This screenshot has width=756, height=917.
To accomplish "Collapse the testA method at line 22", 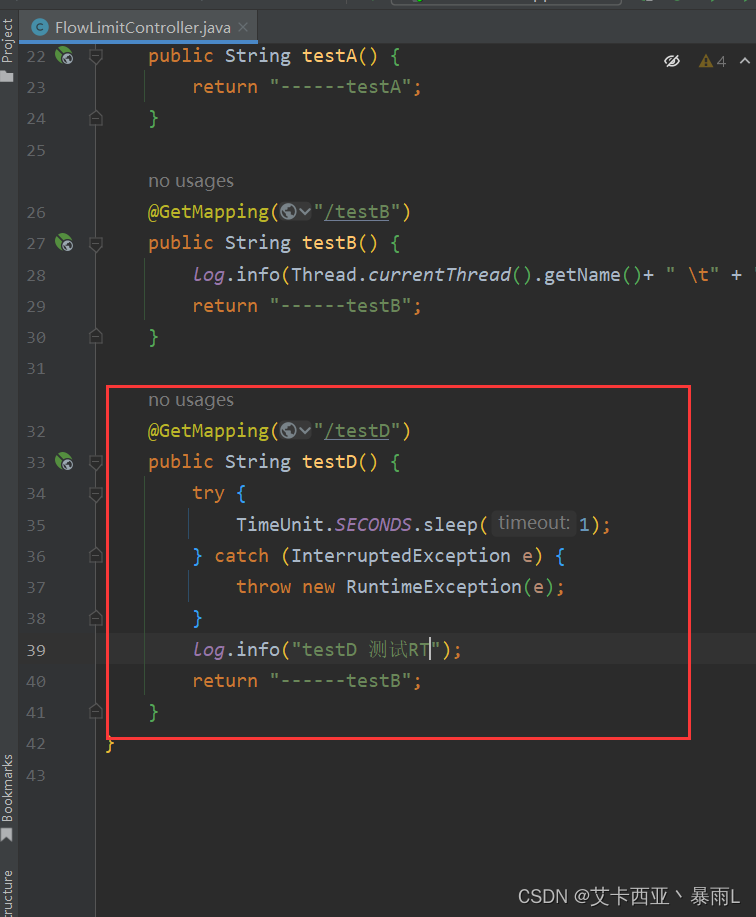I will [96, 56].
